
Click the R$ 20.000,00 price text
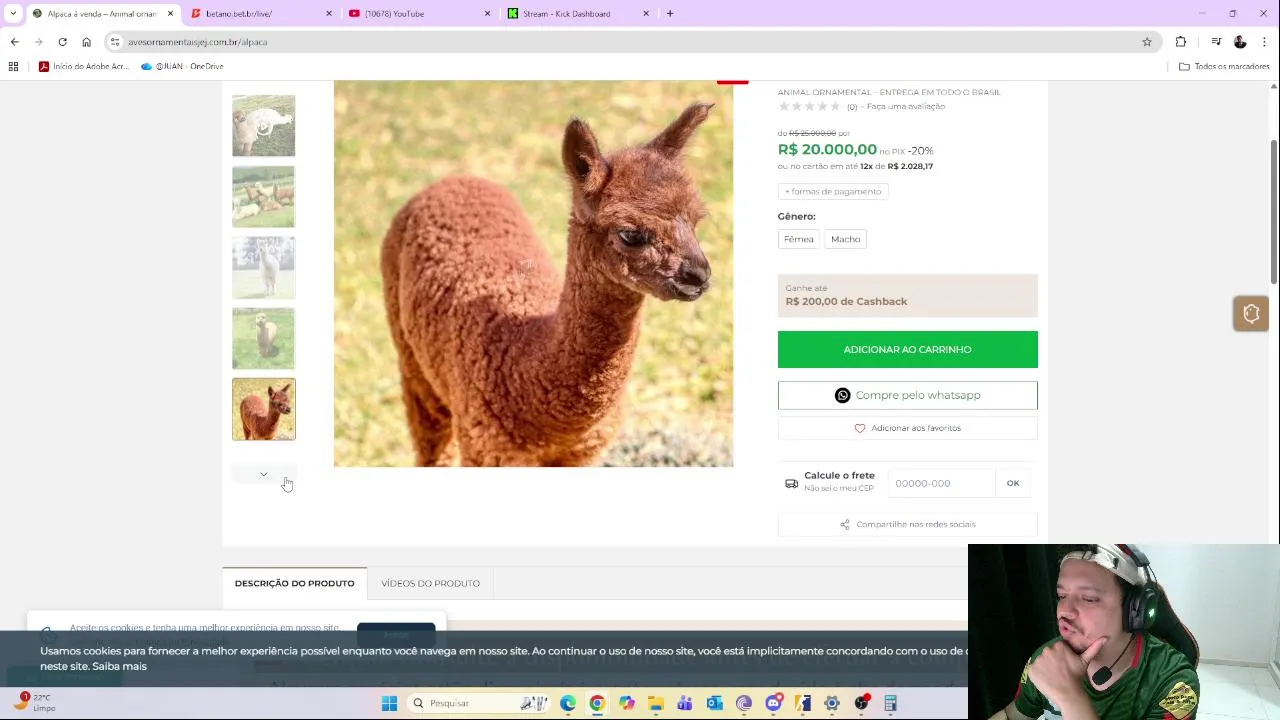pyautogui.click(x=827, y=150)
